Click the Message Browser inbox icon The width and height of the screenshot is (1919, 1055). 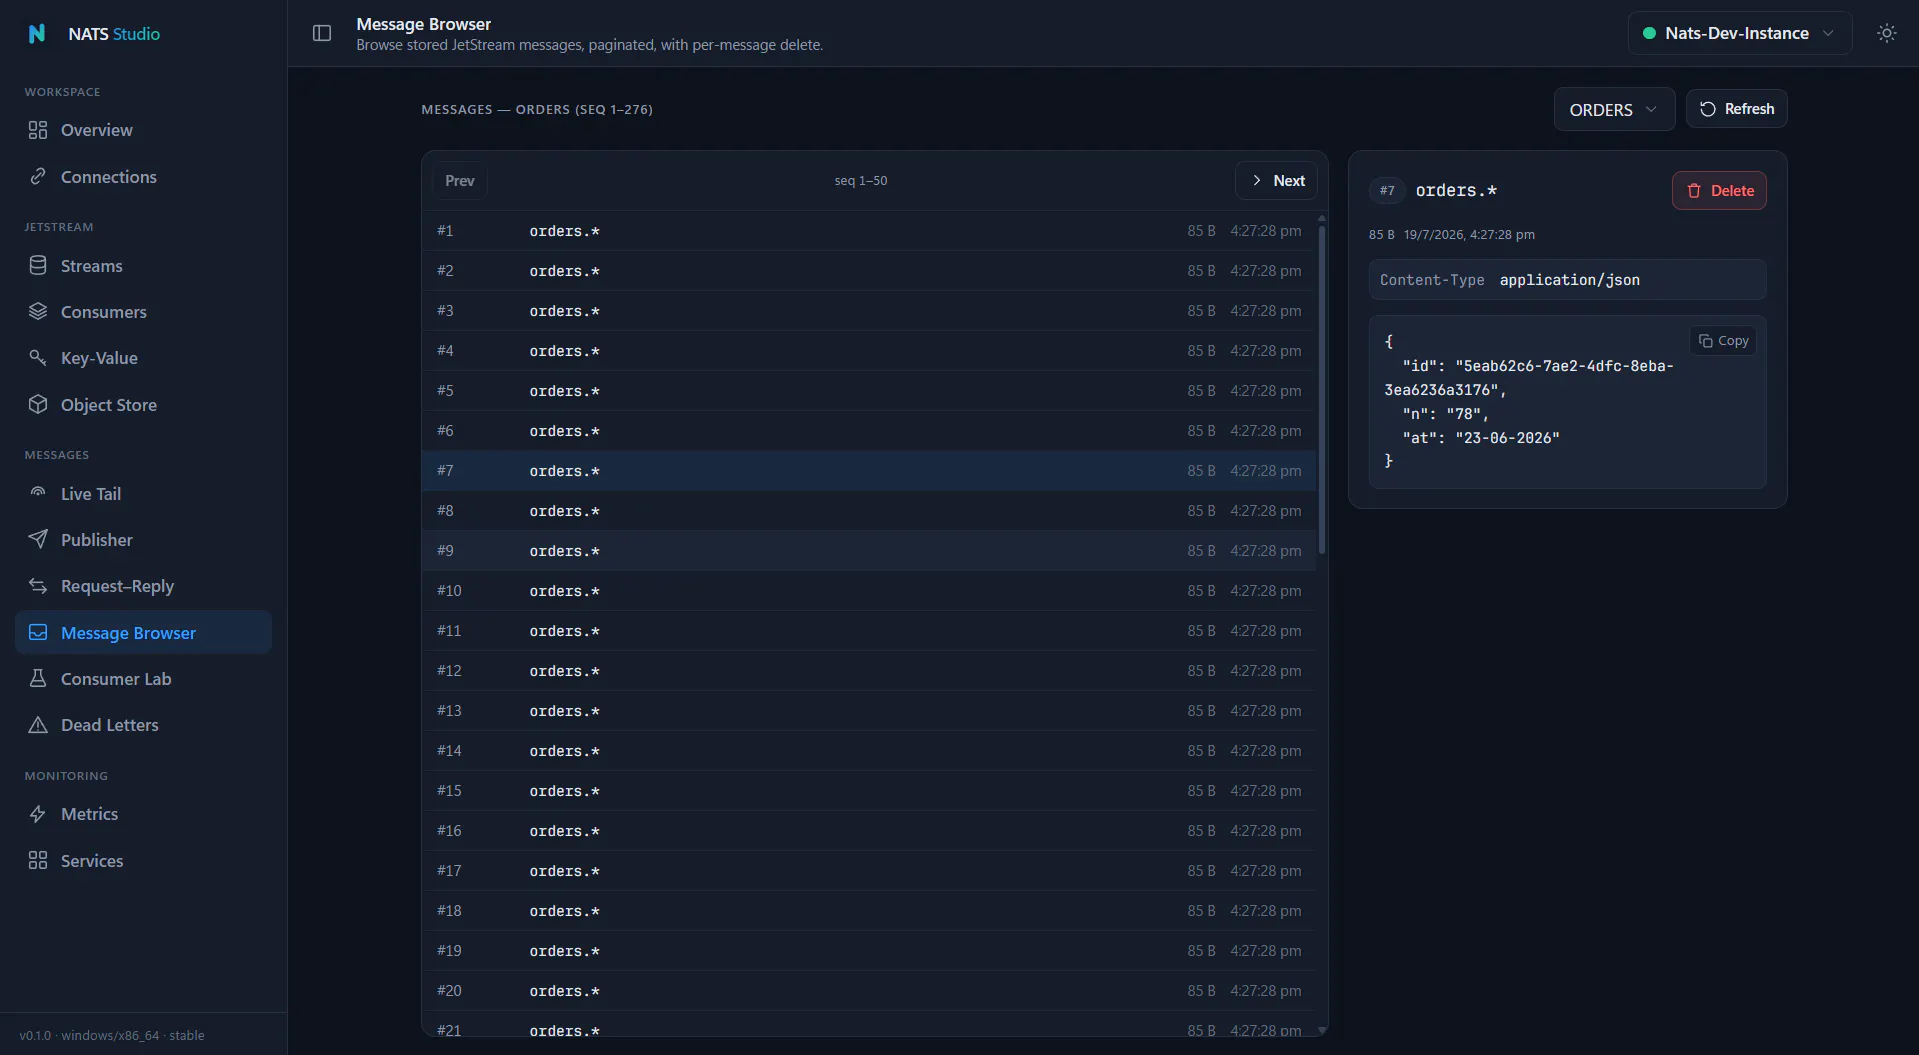coord(38,632)
